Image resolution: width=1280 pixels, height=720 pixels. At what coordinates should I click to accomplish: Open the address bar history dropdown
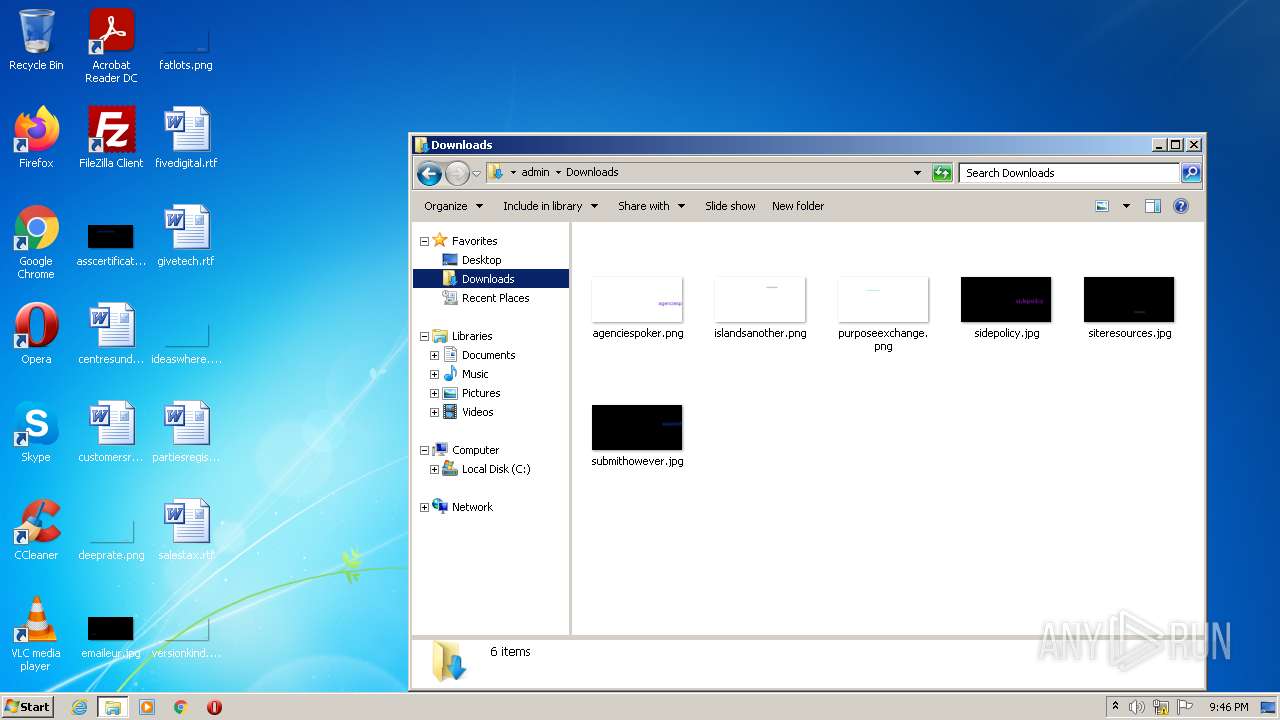pos(917,173)
